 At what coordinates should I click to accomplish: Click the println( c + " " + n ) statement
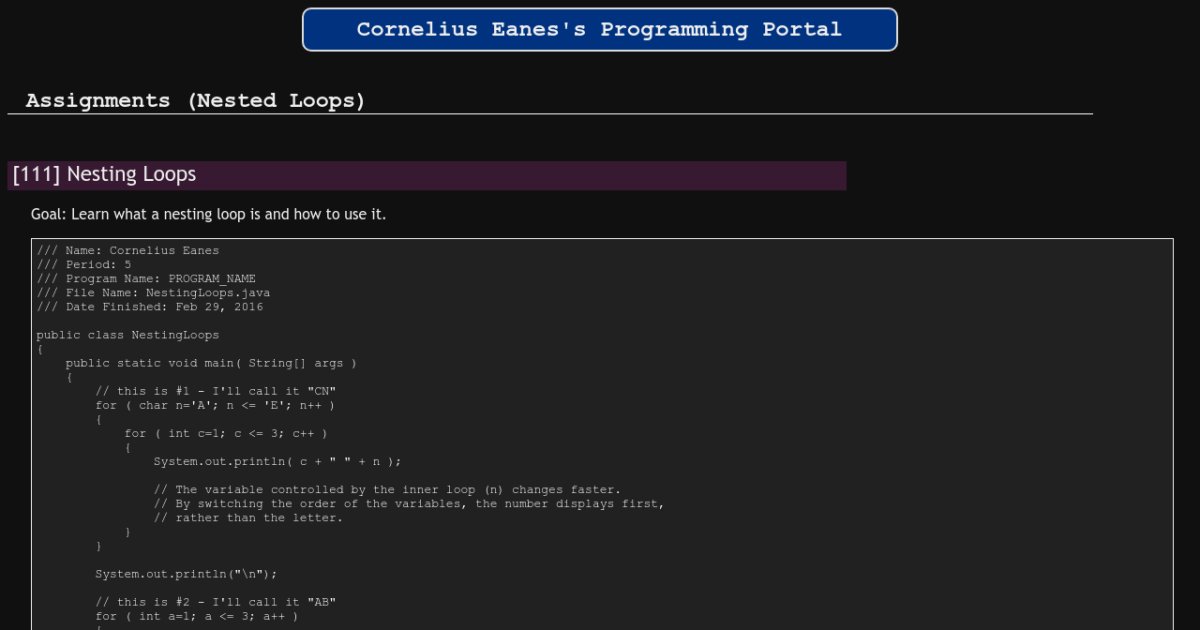(277, 461)
